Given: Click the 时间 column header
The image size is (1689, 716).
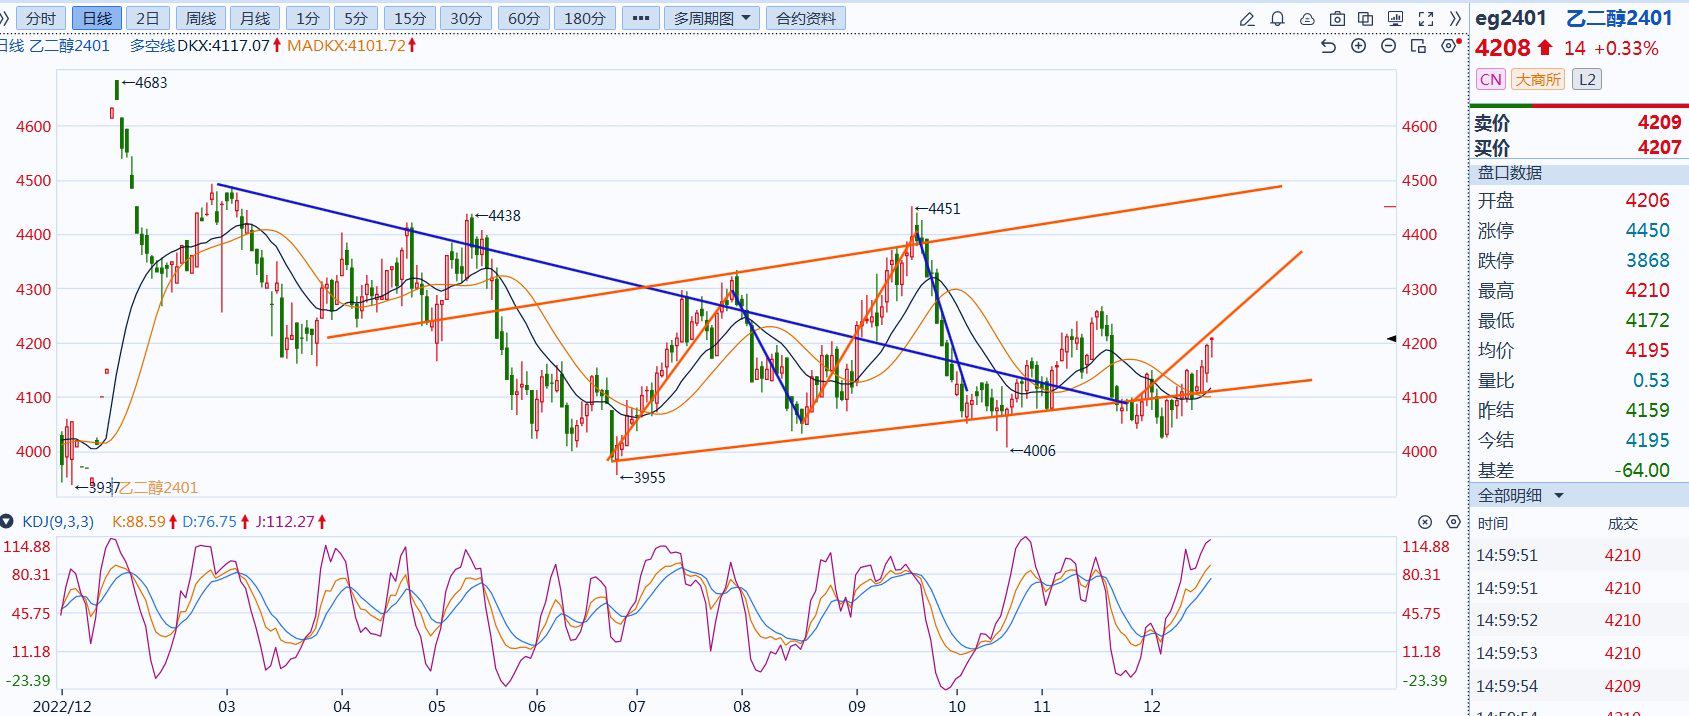Looking at the screenshot, I should tap(1492, 524).
